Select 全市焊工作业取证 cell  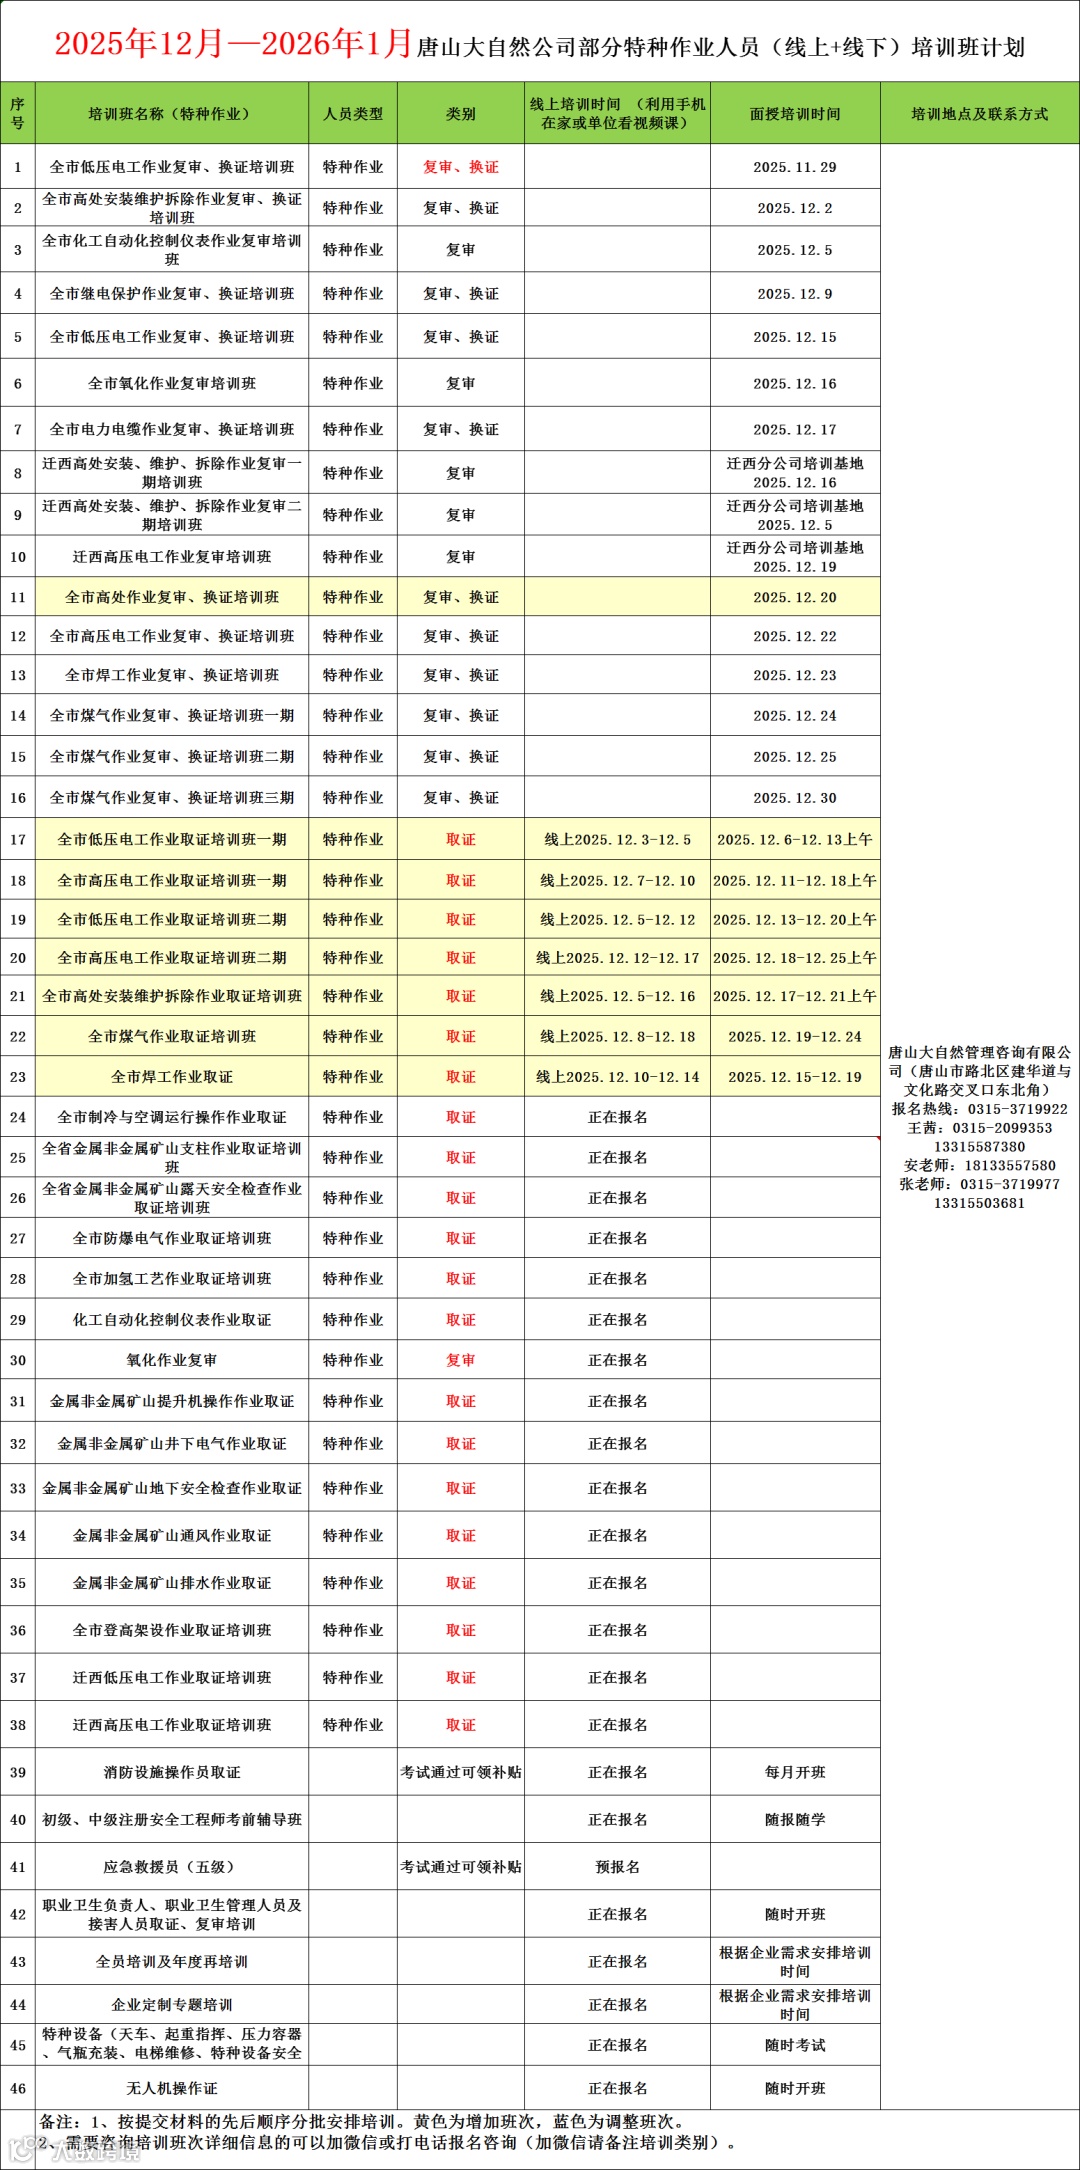[x=172, y=1076]
